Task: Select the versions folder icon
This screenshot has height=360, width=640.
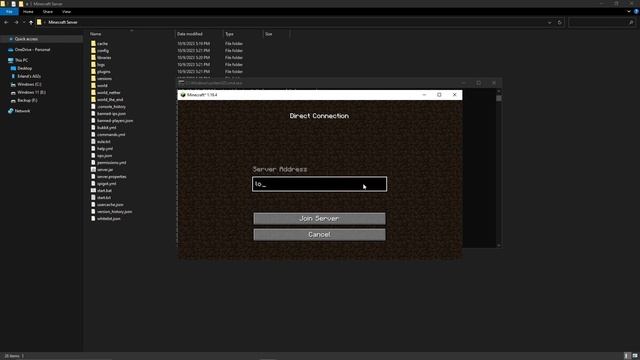Action: pyautogui.click(x=93, y=78)
